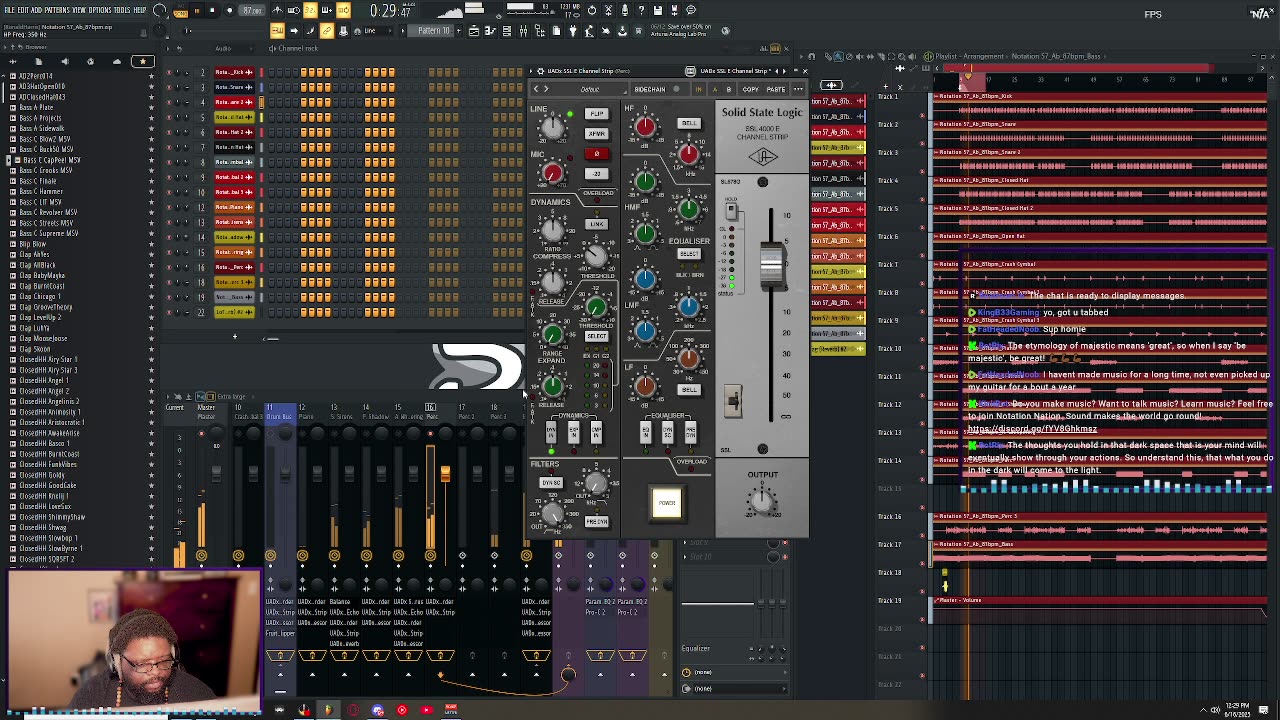This screenshot has width=1280, height=720.
Task: Open the question-mark help icon in the top toolbar
Action: [x=642, y=10]
